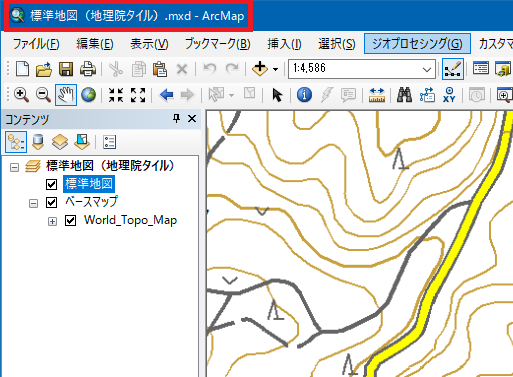Toggle the ベースマップ layer checkbox

tap(51, 202)
